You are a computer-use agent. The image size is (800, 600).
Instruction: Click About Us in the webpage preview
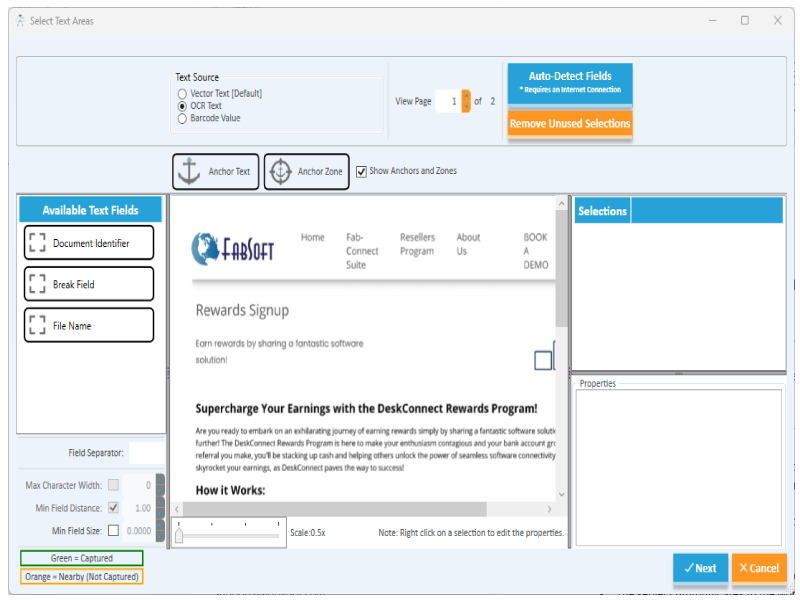[468, 243]
